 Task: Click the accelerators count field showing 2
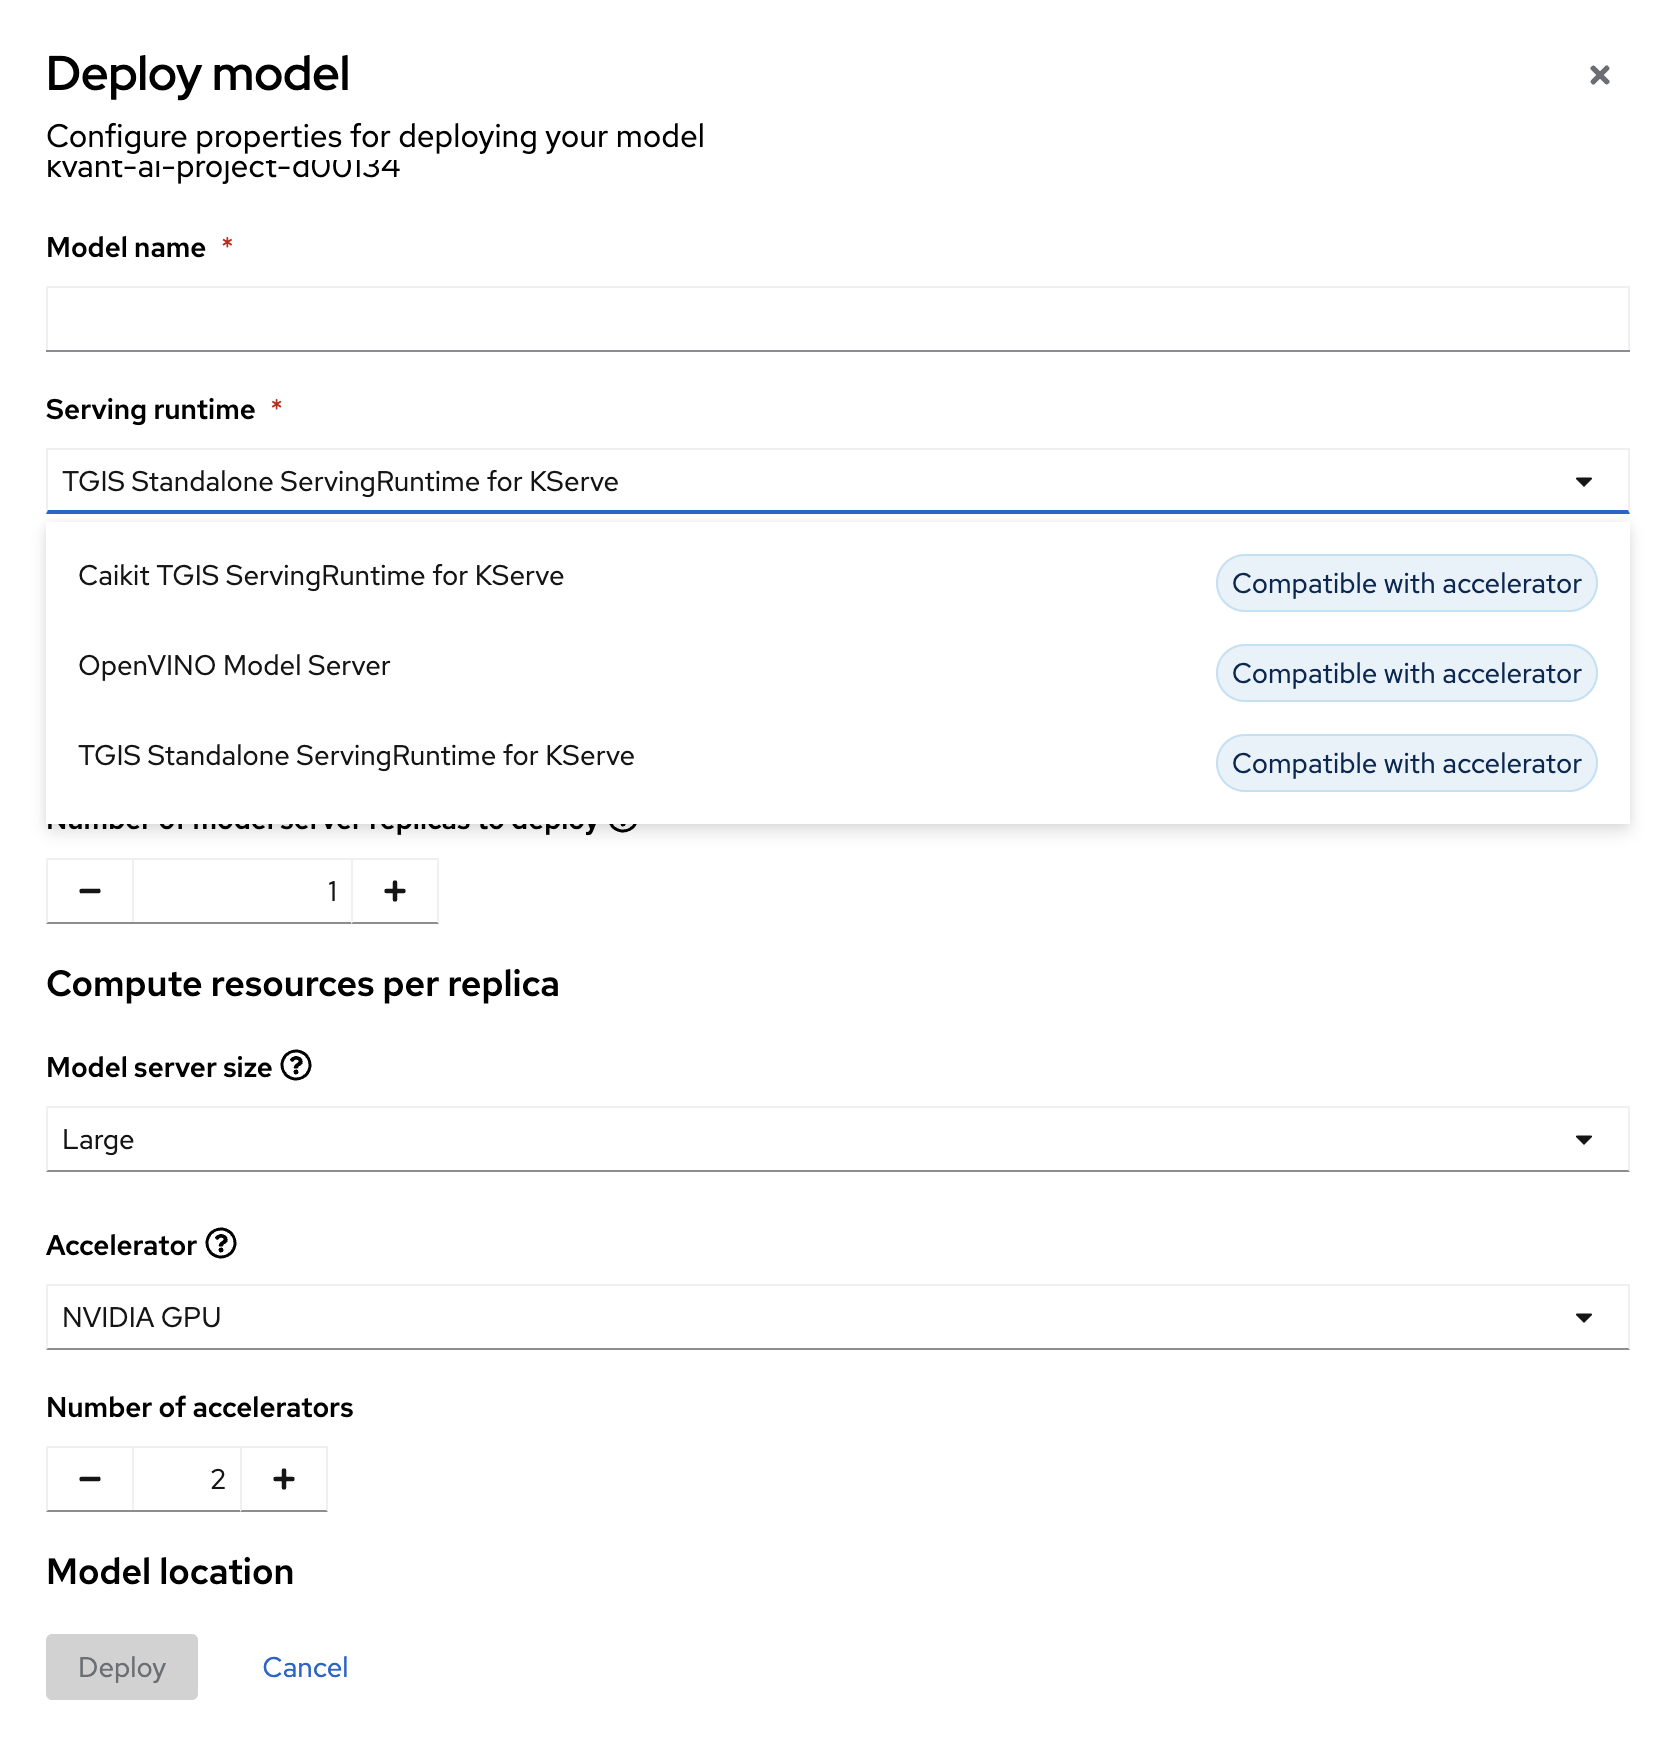pos(186,1478)
